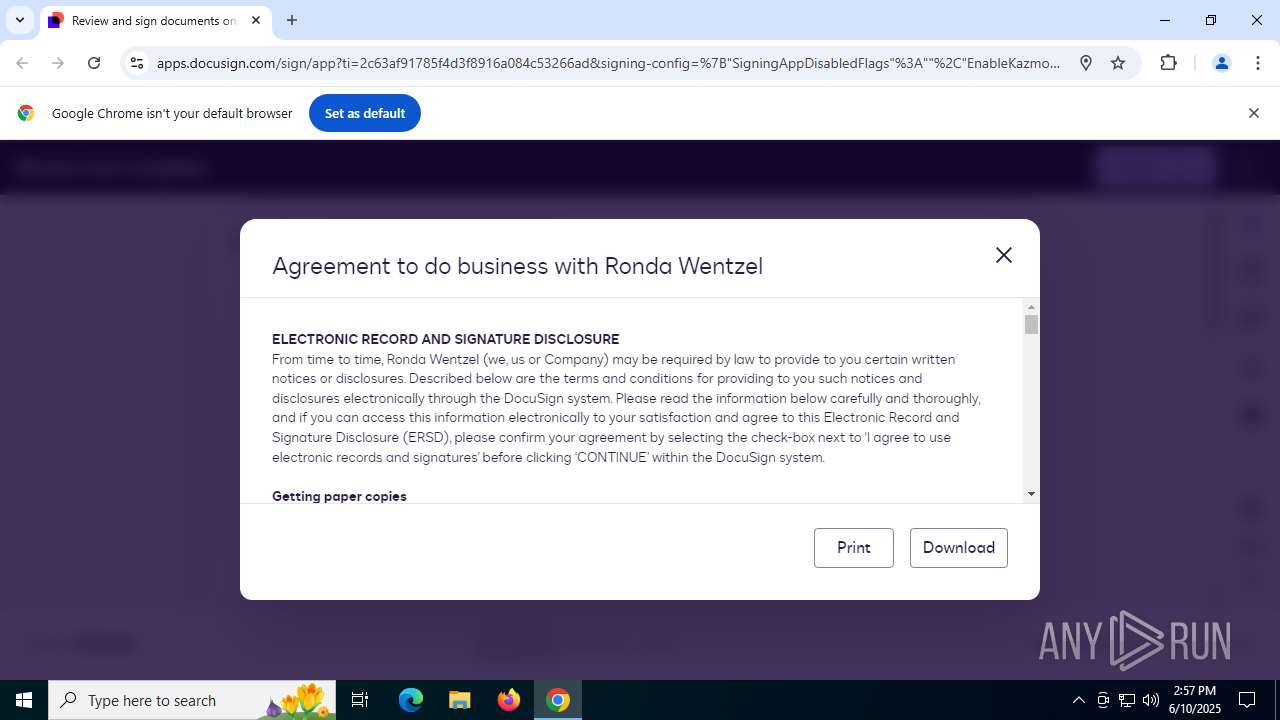View site information icon in address bar

click(x=137, y=63)
